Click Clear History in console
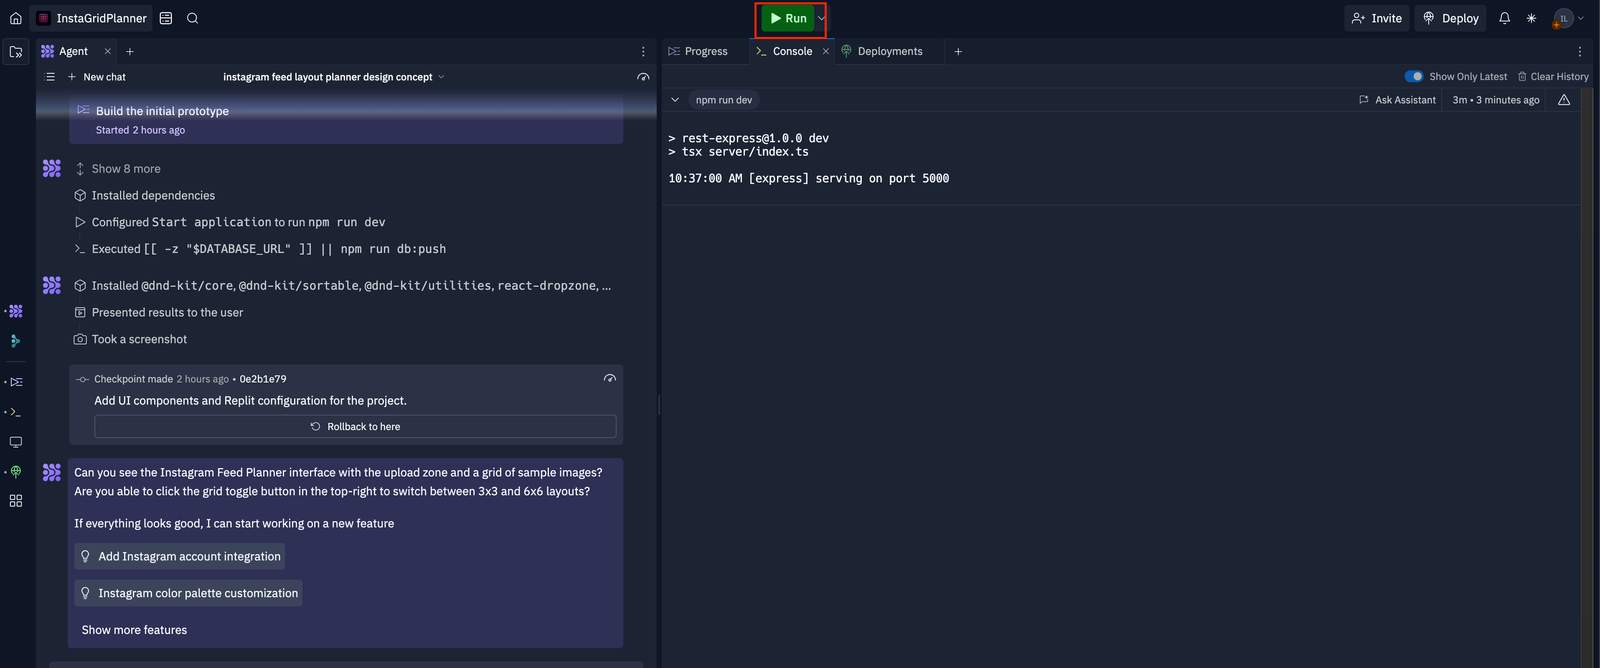Screen dimensions: 1600x668 click(1552, 76)
